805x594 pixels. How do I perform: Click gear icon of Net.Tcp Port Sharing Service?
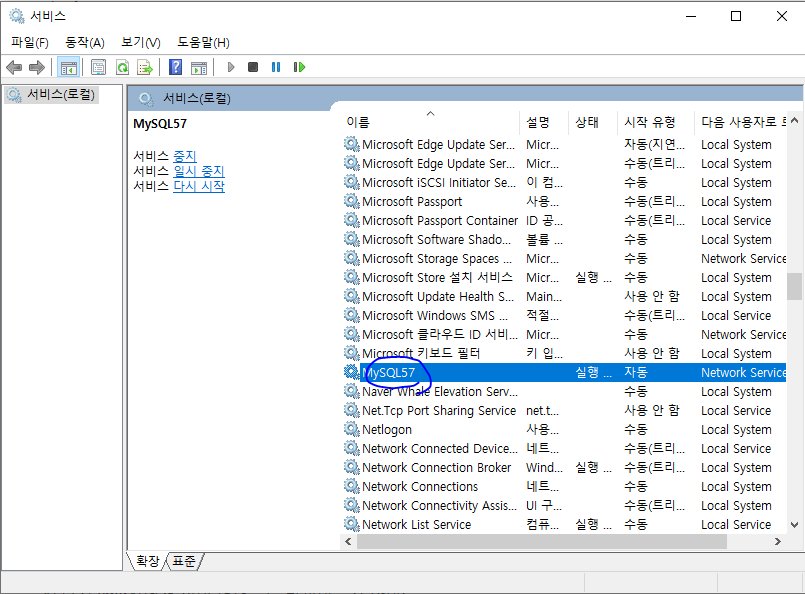[352, 410]
